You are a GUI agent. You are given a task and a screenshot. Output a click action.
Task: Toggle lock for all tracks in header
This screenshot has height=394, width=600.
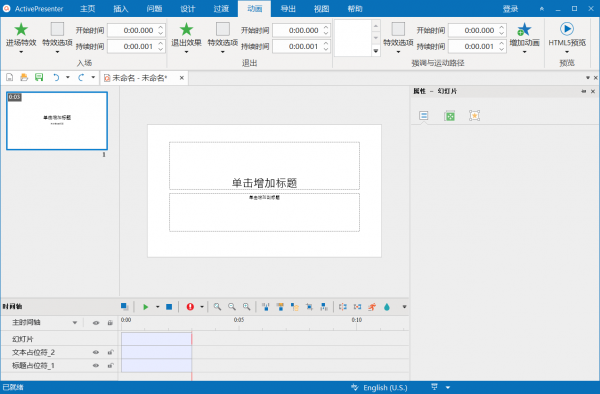[110, 323]
